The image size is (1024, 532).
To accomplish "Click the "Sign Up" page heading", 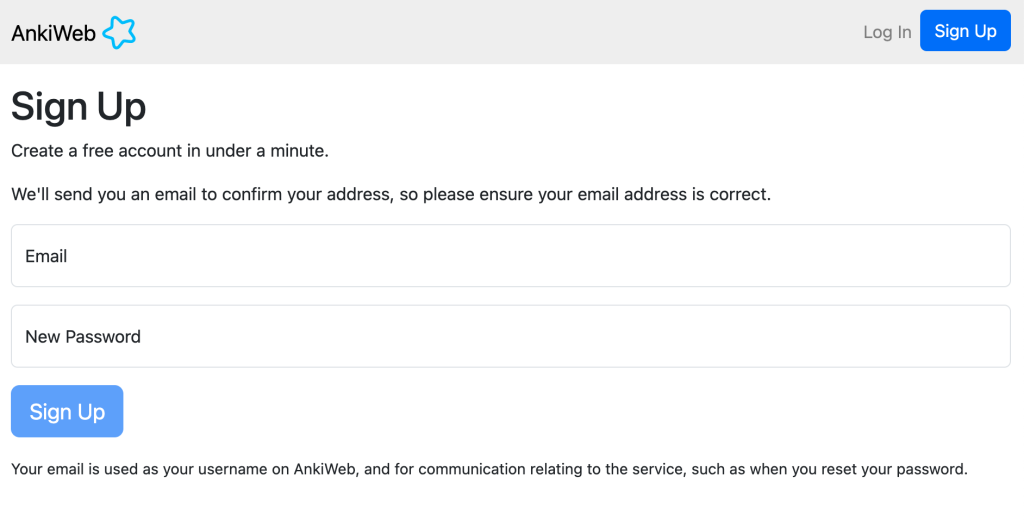I will pos(78,107).
